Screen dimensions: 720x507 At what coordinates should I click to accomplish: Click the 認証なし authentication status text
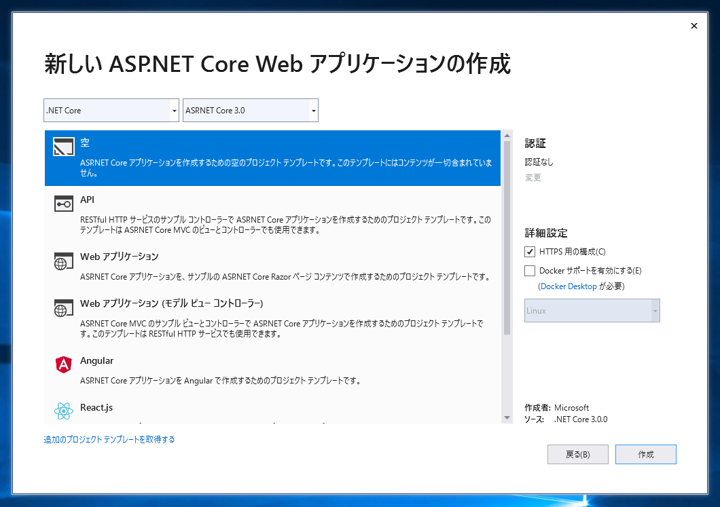pyautogui.click(x=539, y=162)
